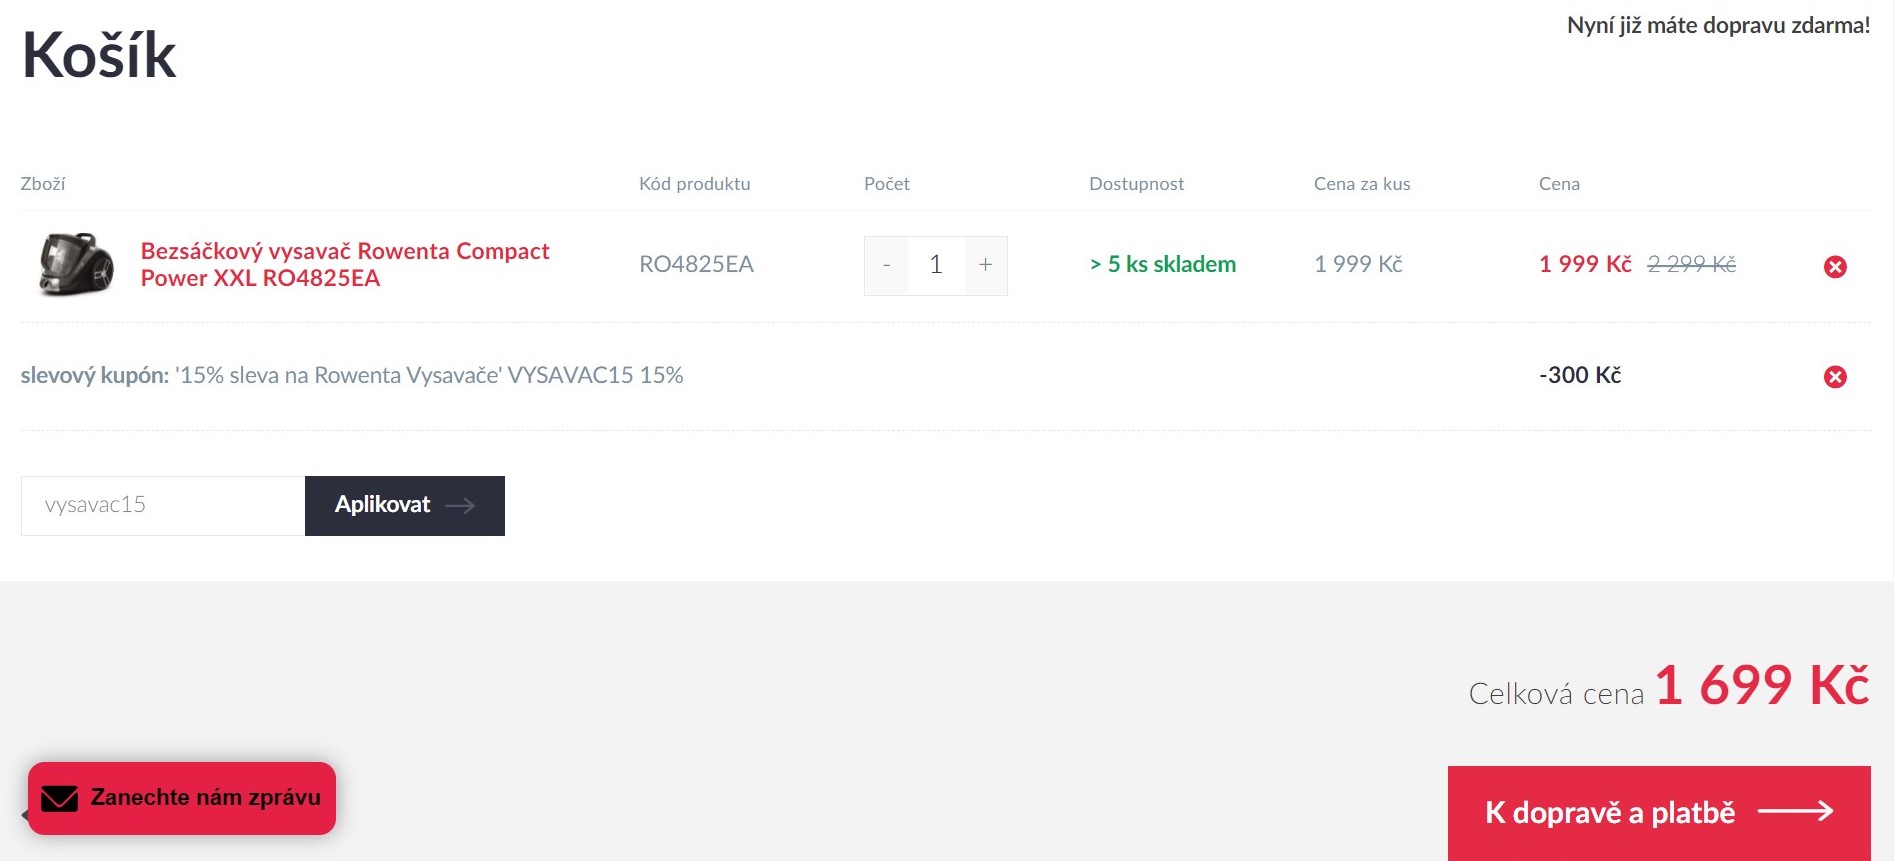Viewport: 1894px width, 861px height.
Task: Click the arrow on the checkout button
Action: 1795,811
